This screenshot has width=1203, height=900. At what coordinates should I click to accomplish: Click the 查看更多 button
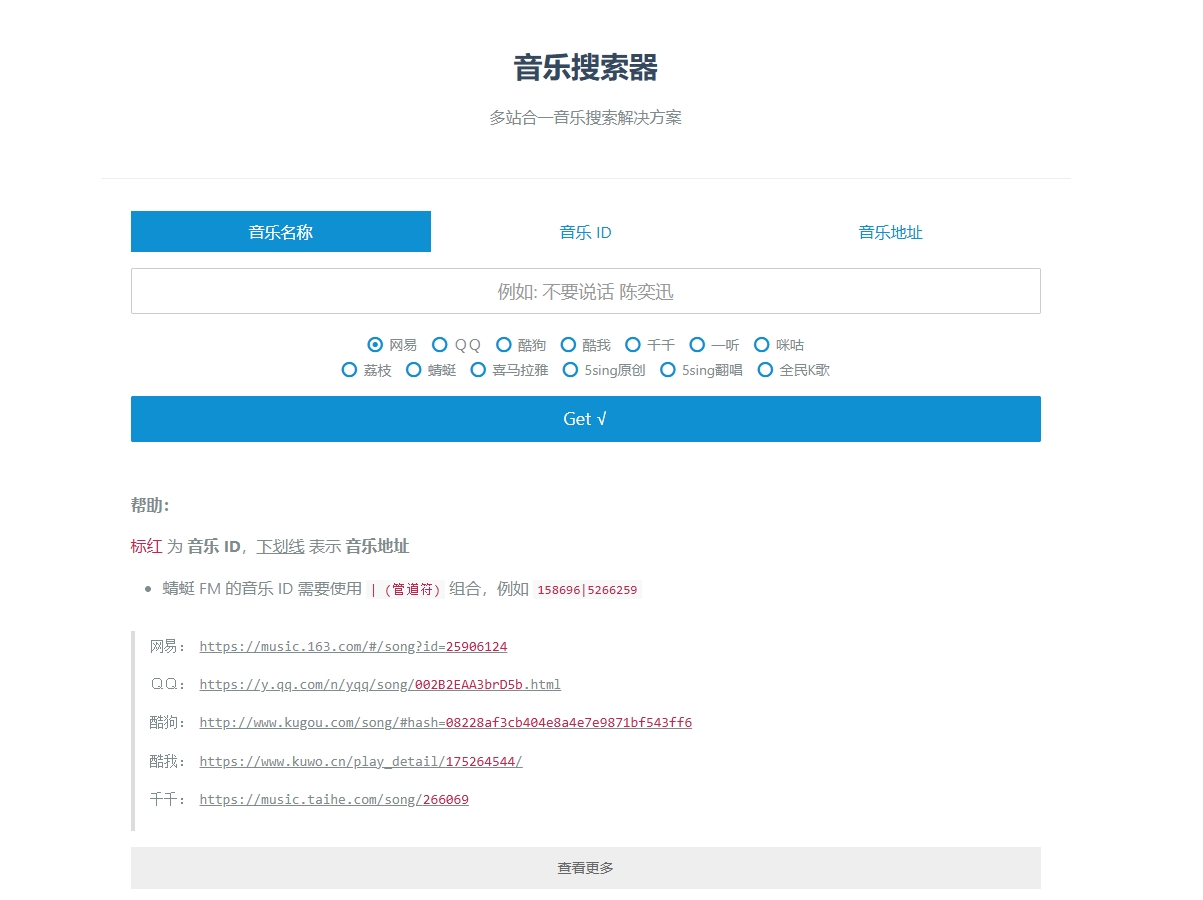click(585, 867)
